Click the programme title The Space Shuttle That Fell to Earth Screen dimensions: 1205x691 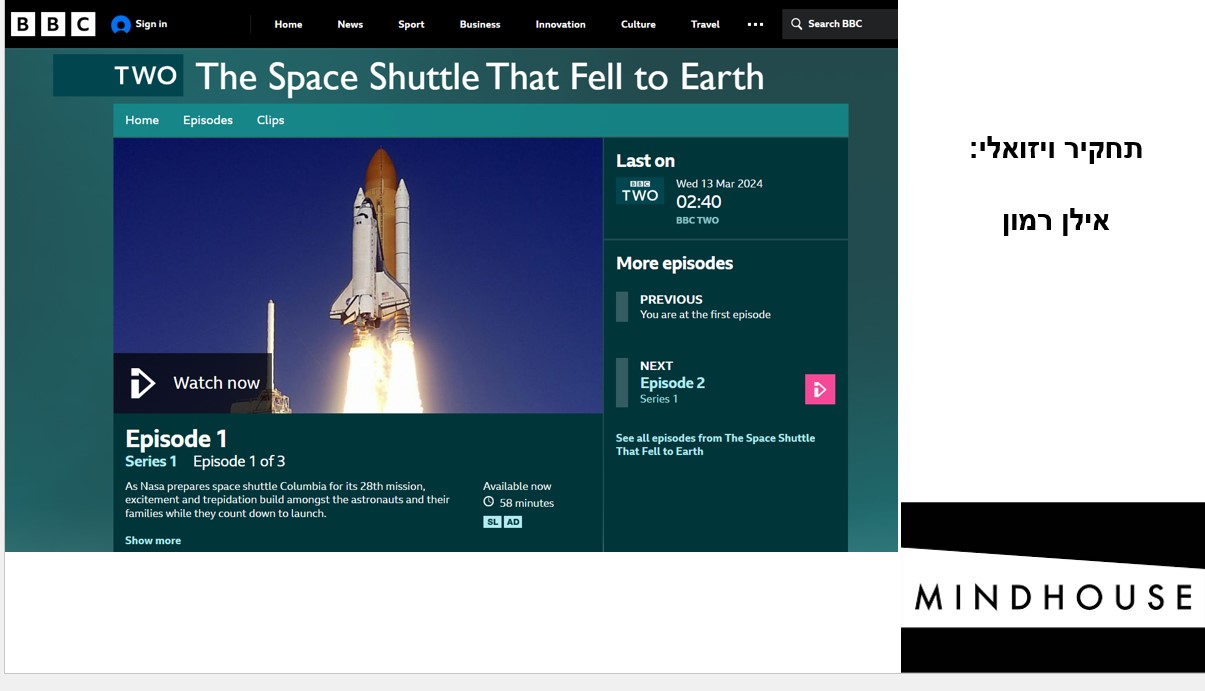(479, 77)
